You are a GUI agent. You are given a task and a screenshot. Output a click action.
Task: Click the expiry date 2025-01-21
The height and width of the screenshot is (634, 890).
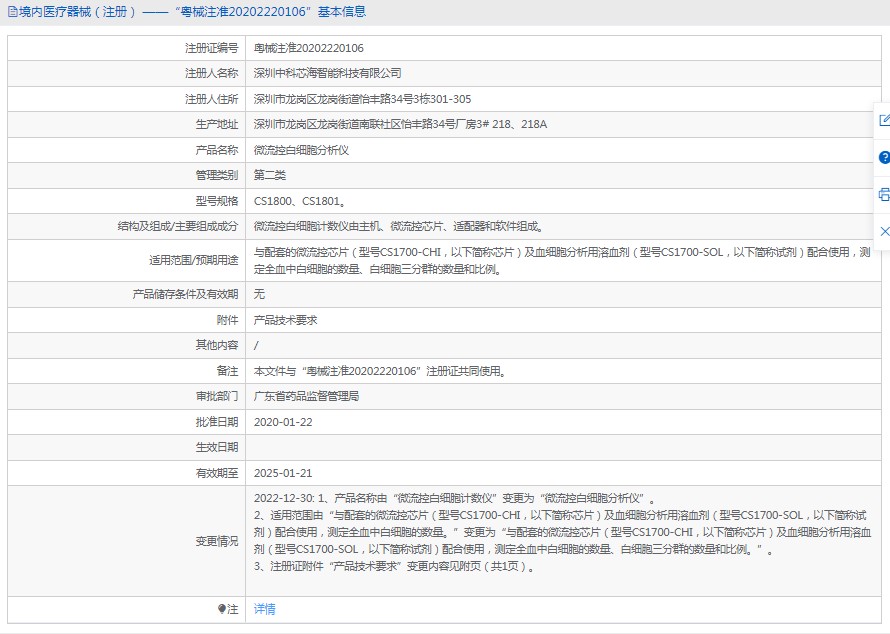[283, 473]
